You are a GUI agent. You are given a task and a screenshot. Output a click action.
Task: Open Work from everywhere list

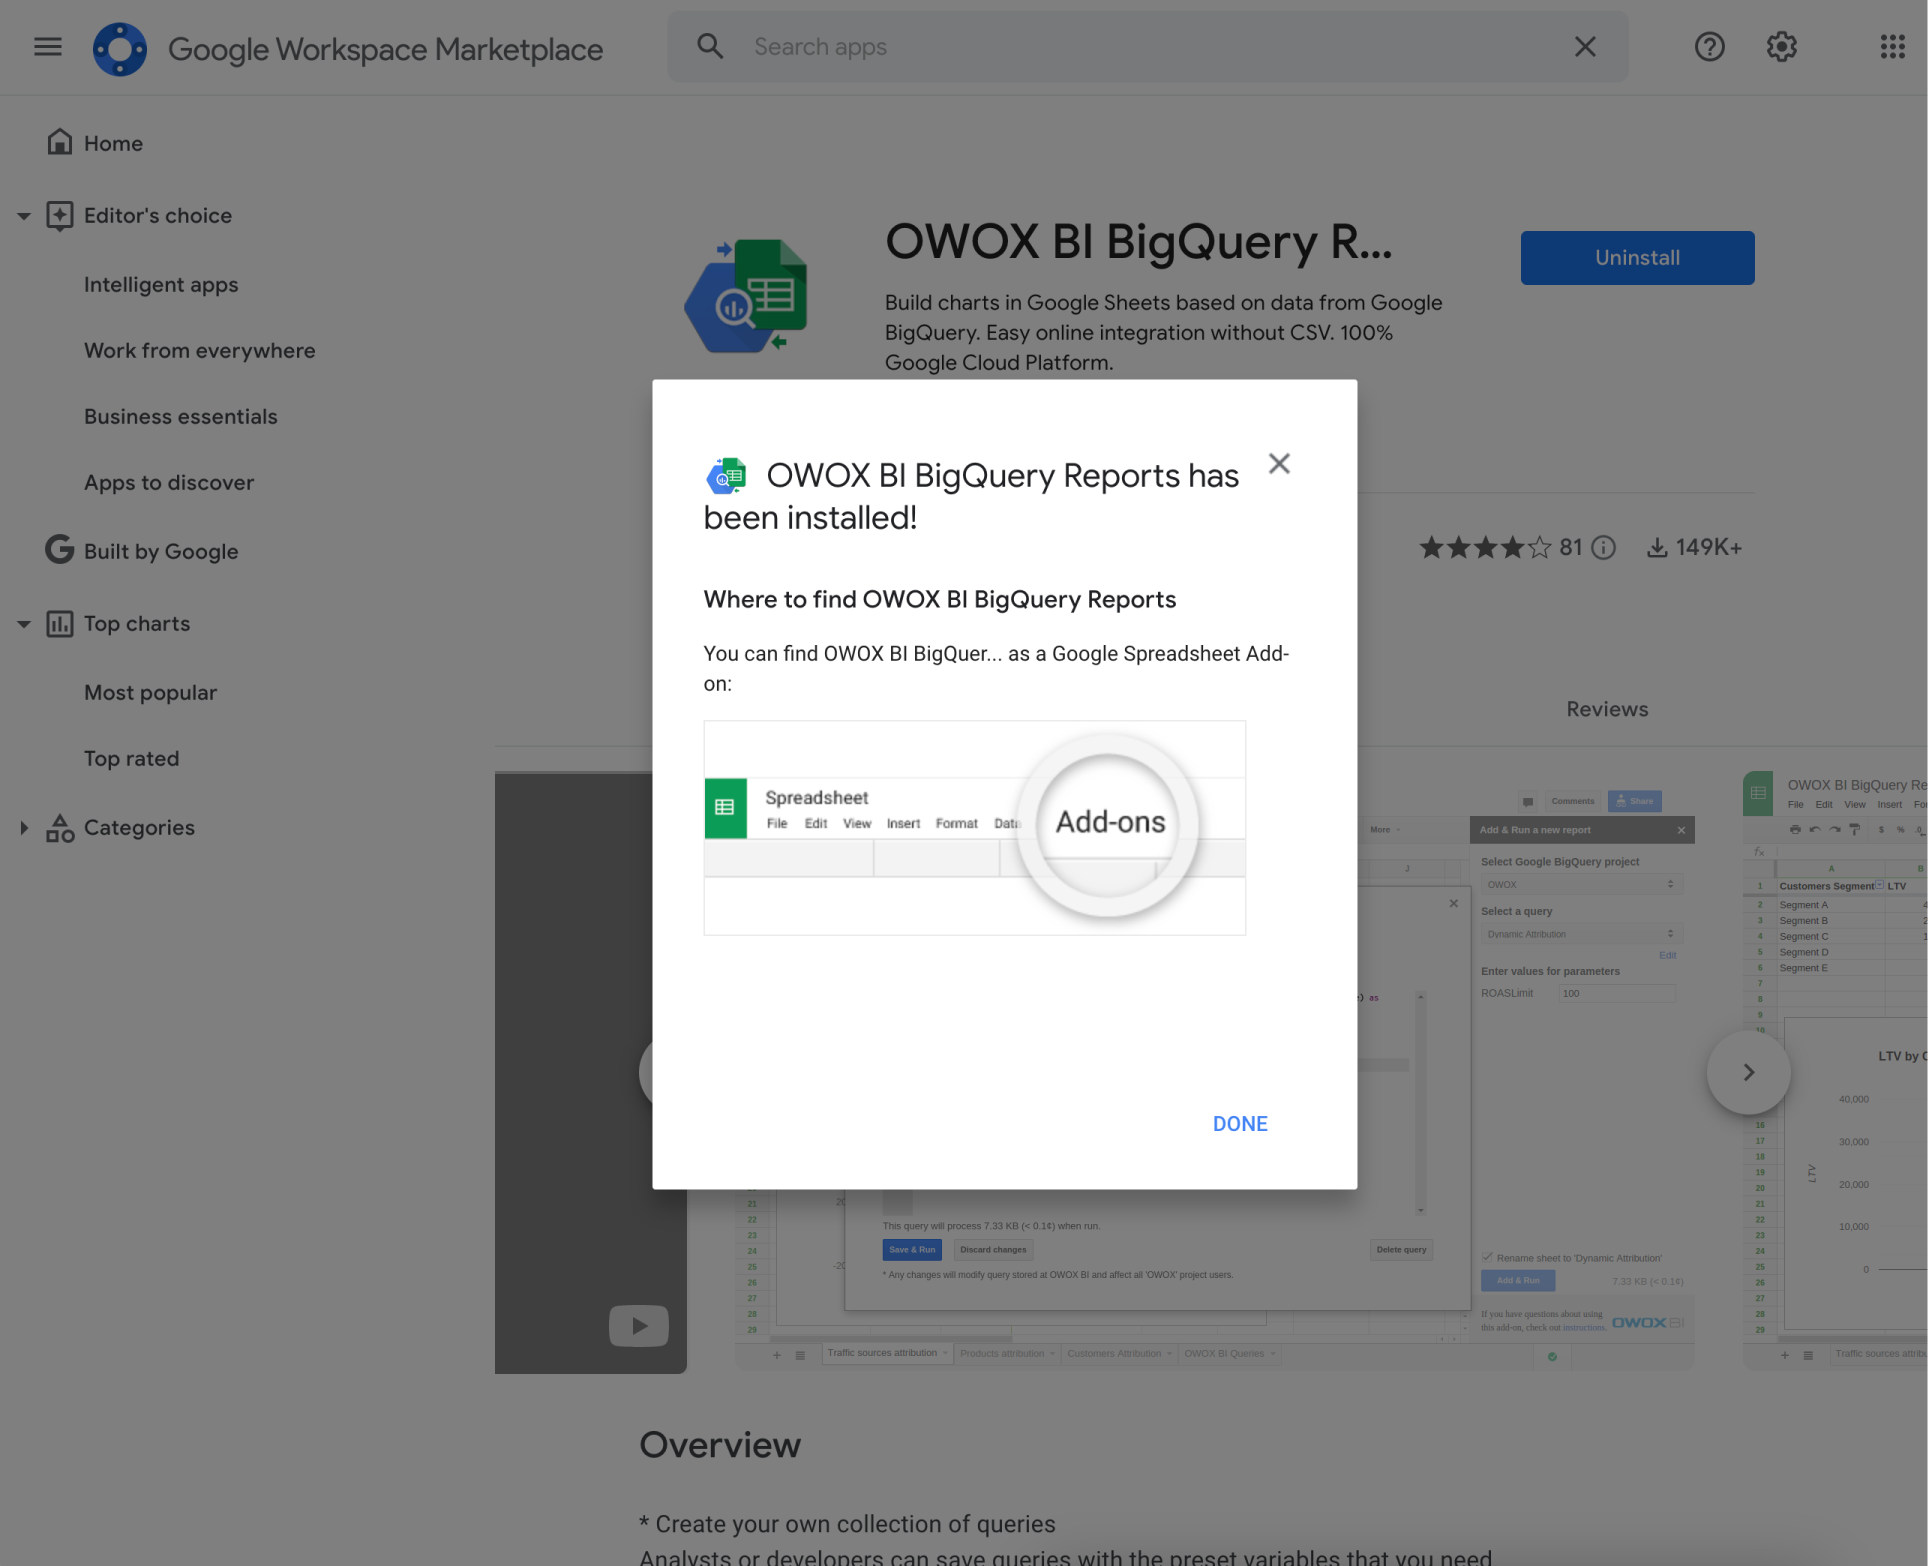(199, 350)
